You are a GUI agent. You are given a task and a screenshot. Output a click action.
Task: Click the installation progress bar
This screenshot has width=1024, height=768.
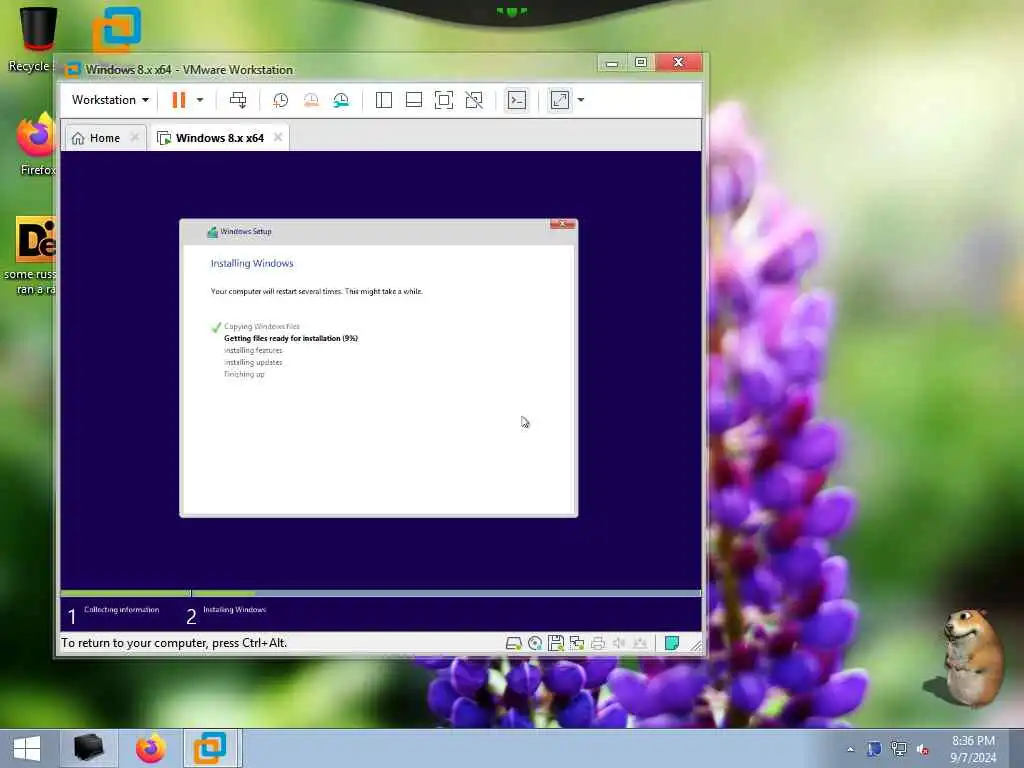pos(381,593)
